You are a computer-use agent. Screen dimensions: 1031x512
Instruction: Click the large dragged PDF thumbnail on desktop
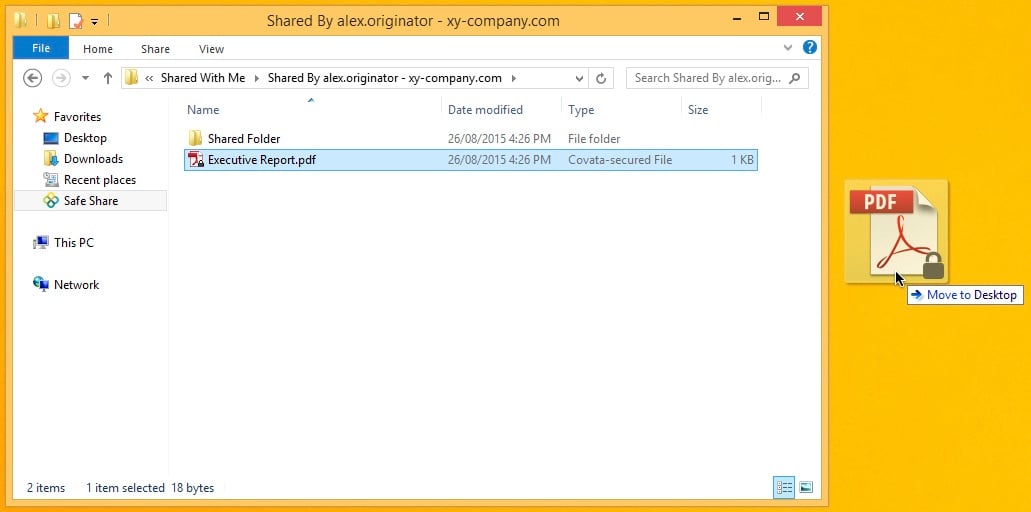point(897,231)
